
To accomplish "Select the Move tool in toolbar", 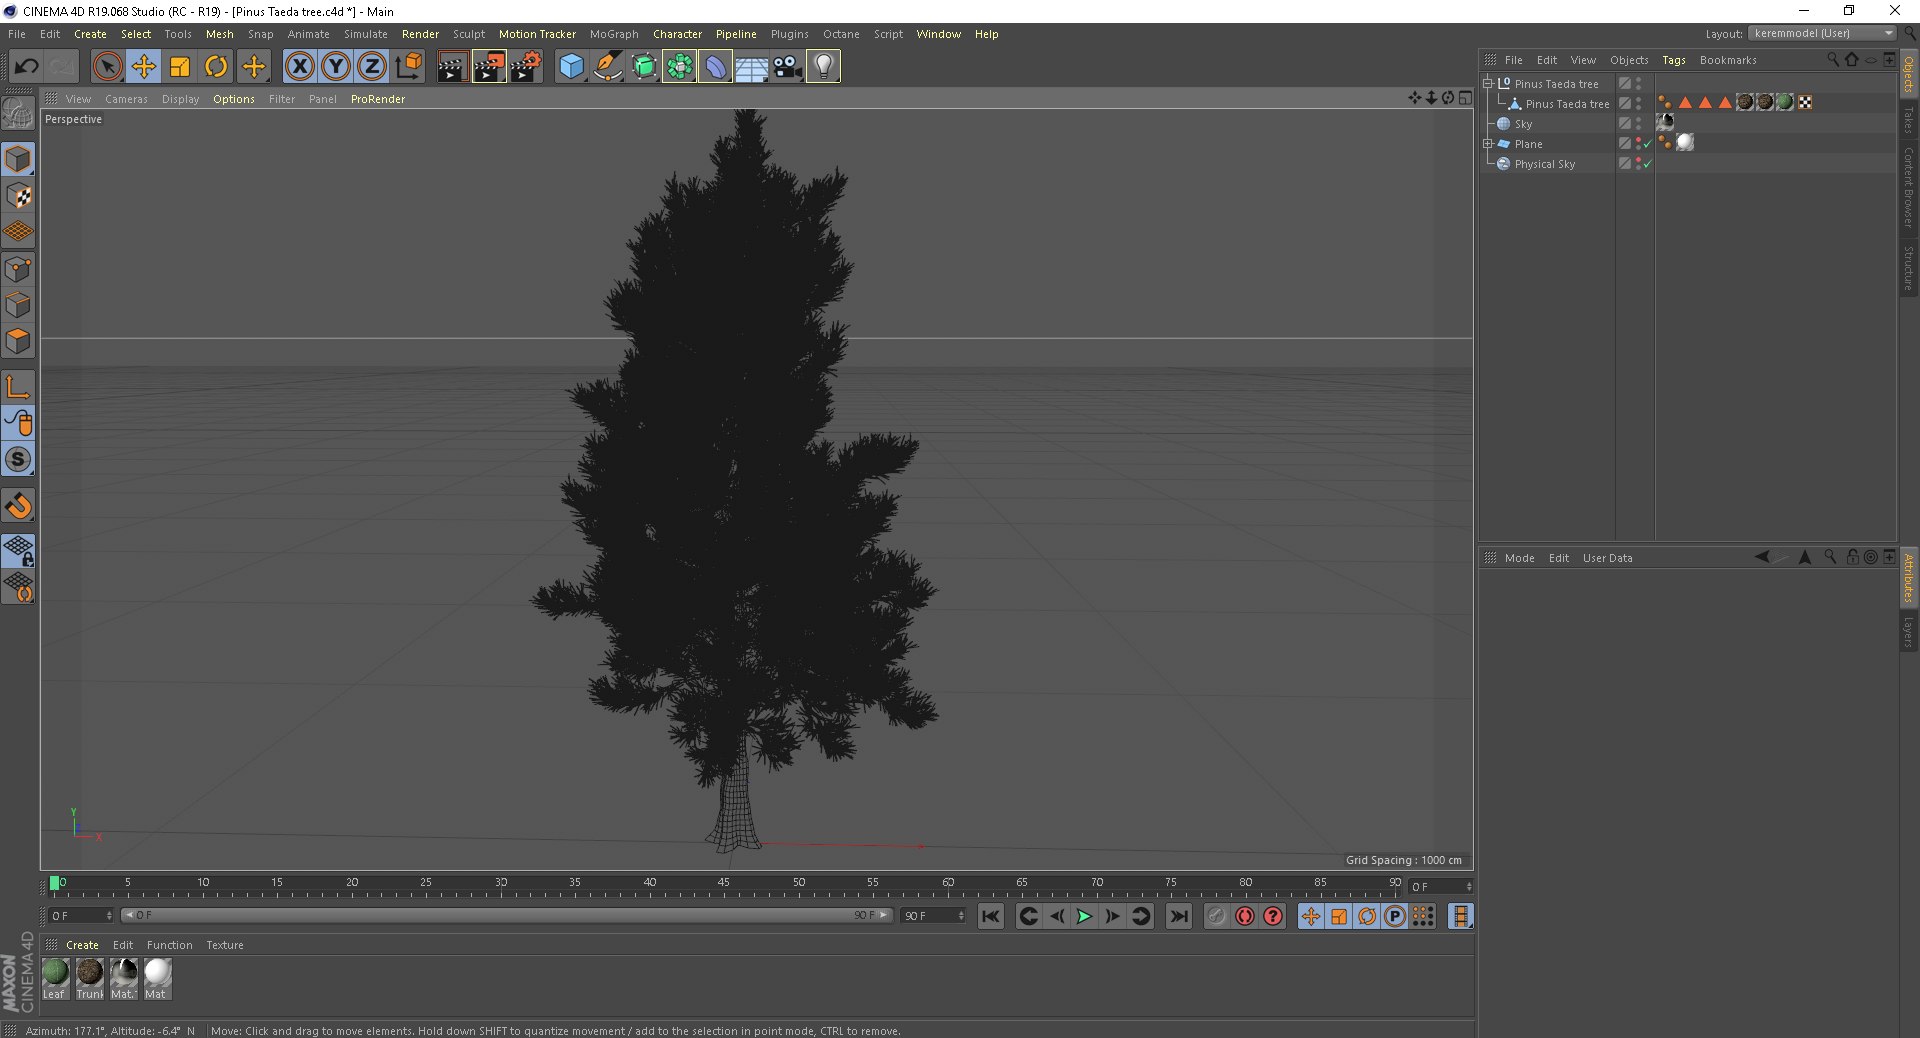I will (x=144, y=67).
